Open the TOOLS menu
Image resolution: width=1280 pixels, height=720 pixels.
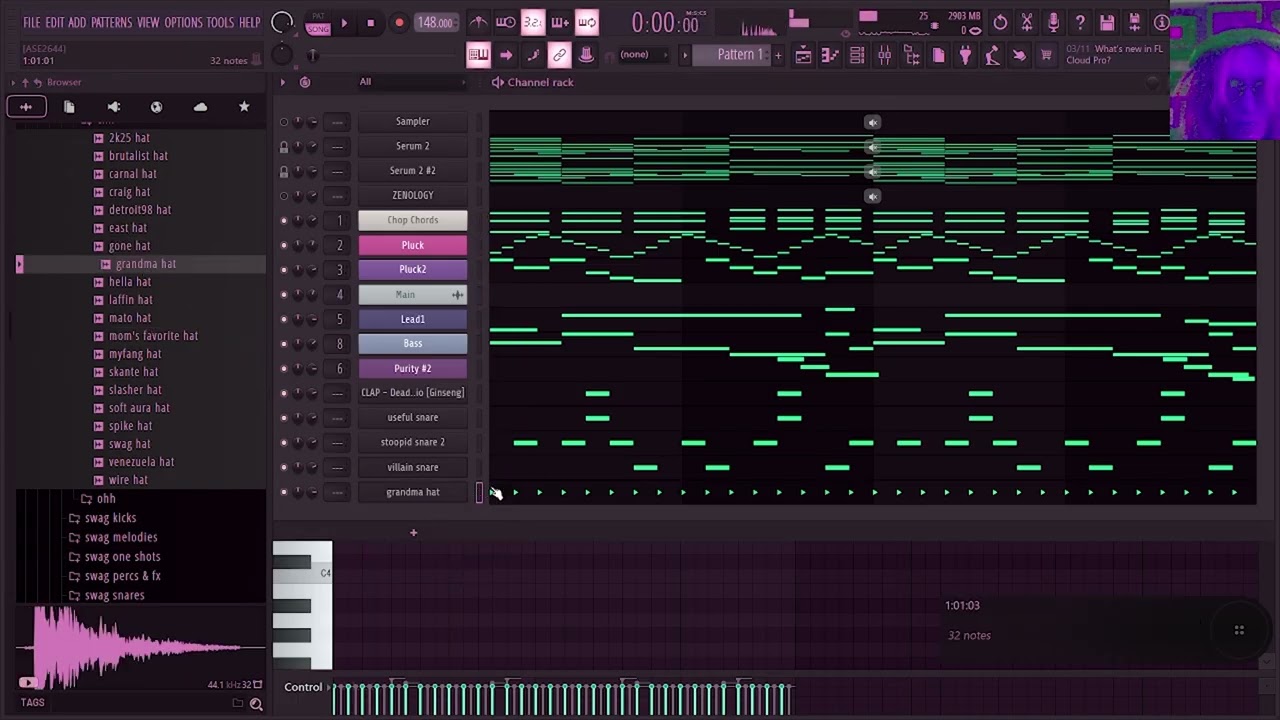[220, 22]
